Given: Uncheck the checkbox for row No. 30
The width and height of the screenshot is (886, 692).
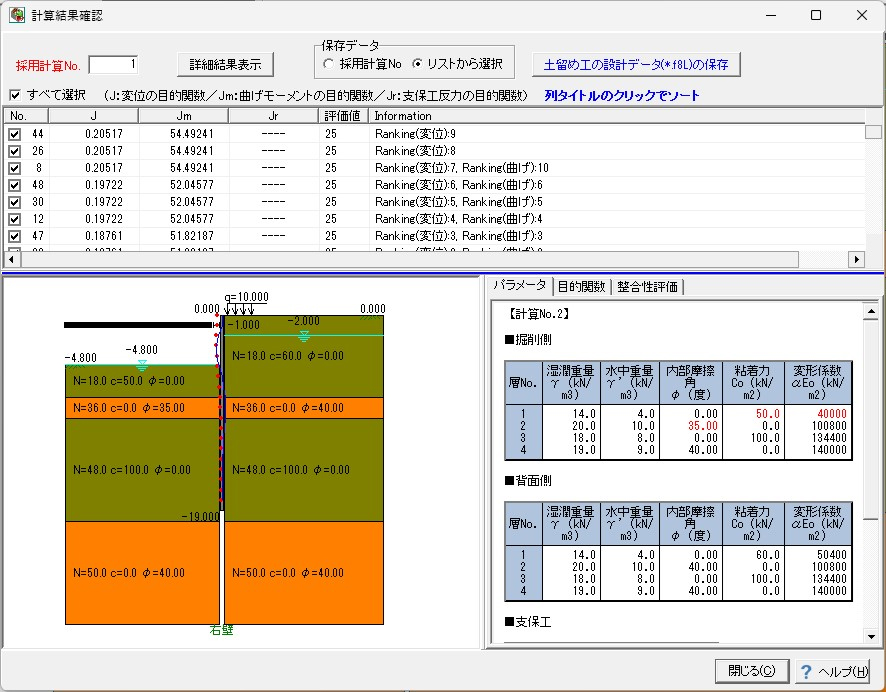Looking at the screenshot, I should [x=15, y=202].
